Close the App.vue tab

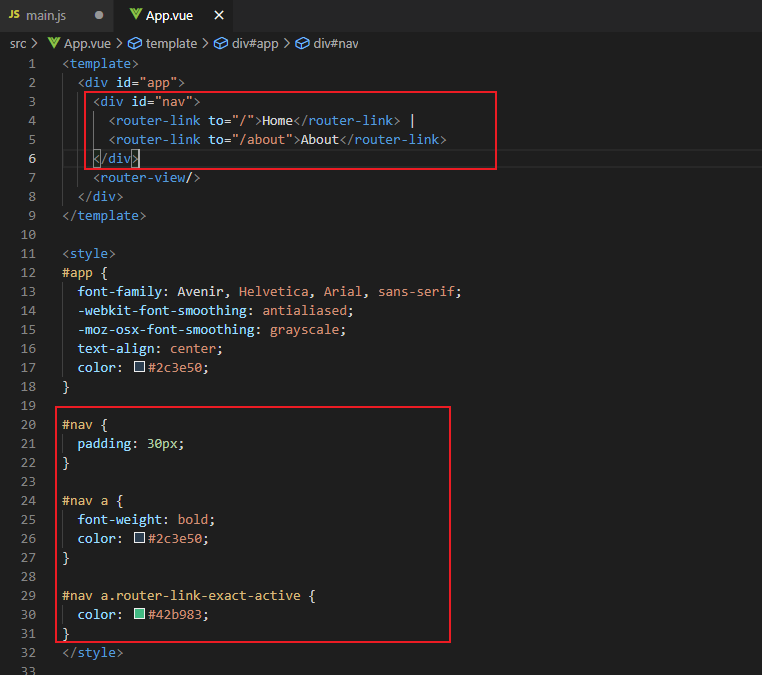point(219,16)
